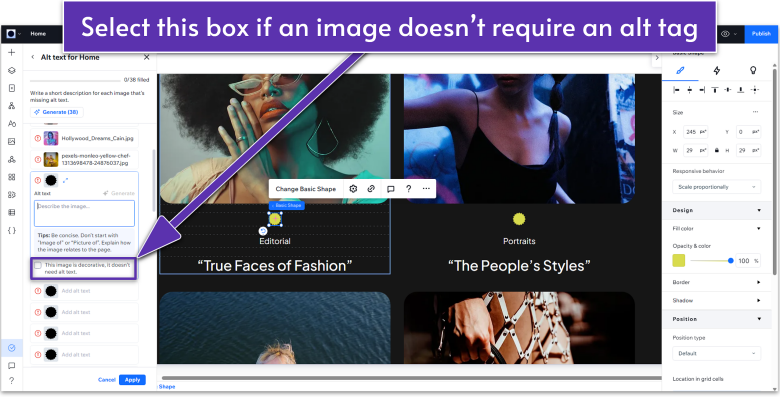Viewport: 780px width, 397px height.
Task: Click the opacity value field showing 100
Action: [748, 261]
